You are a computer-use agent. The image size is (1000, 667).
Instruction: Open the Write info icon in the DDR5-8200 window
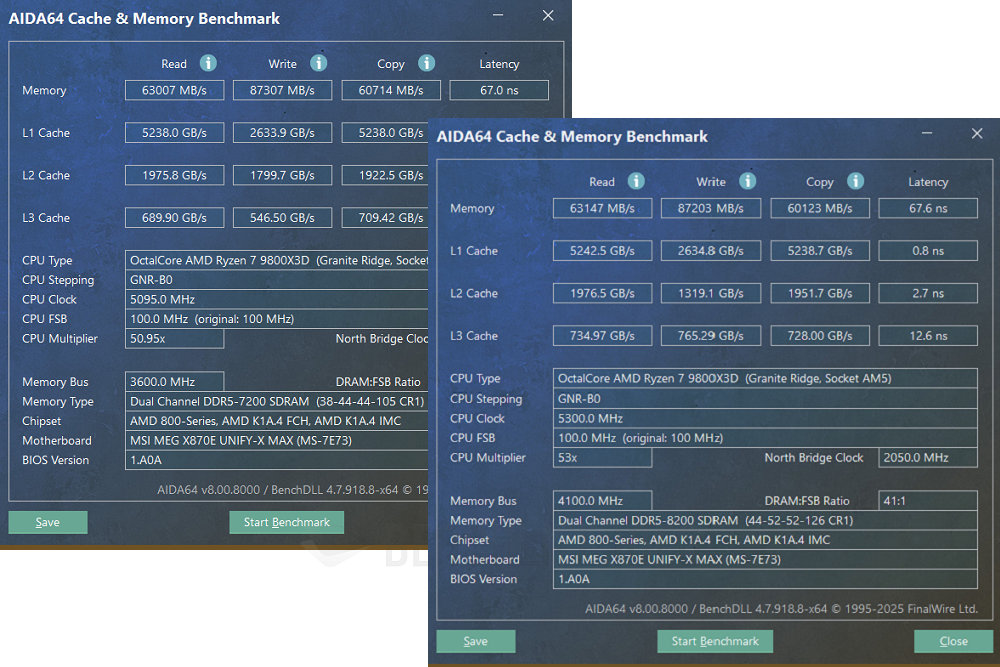tap(747, 181)
